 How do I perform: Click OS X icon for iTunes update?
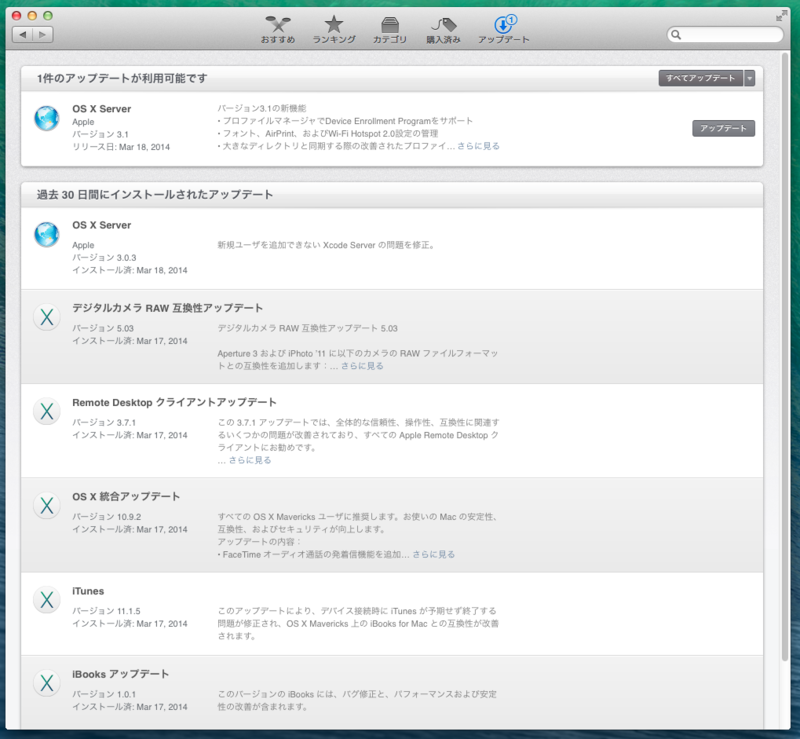(x=47, y=600)
